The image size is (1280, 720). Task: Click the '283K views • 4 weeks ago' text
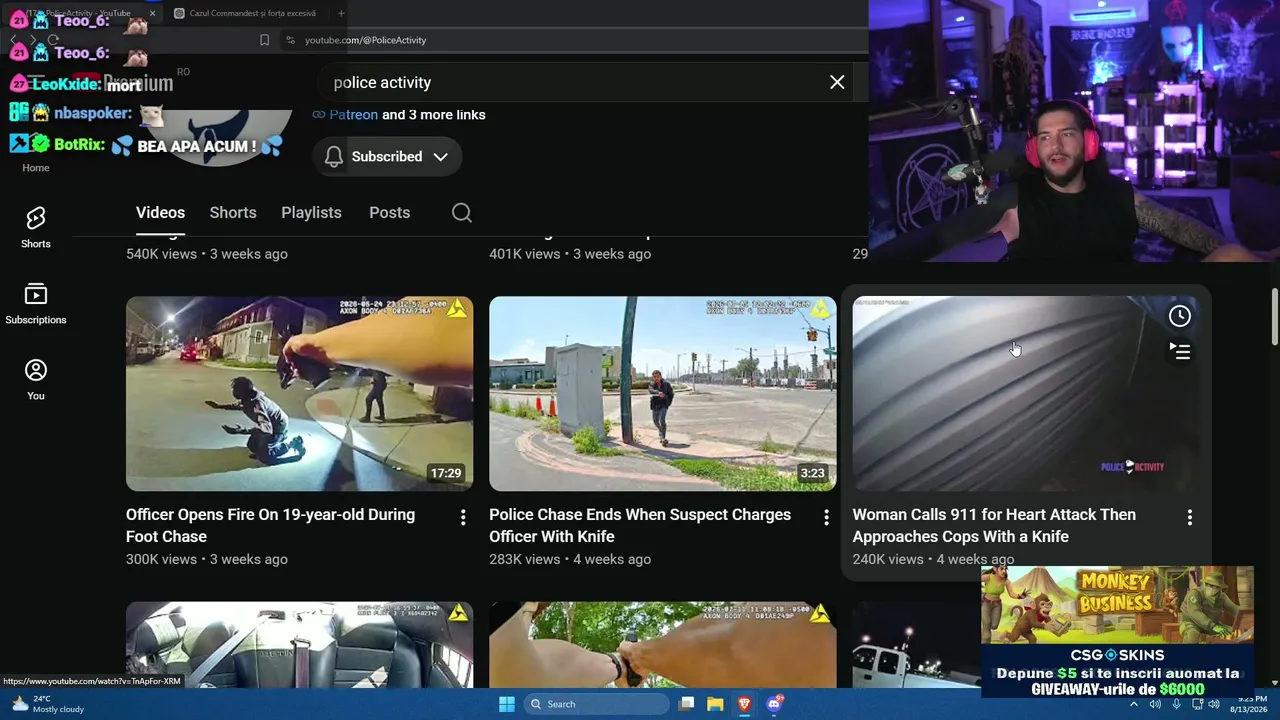[x=570, y=559]
